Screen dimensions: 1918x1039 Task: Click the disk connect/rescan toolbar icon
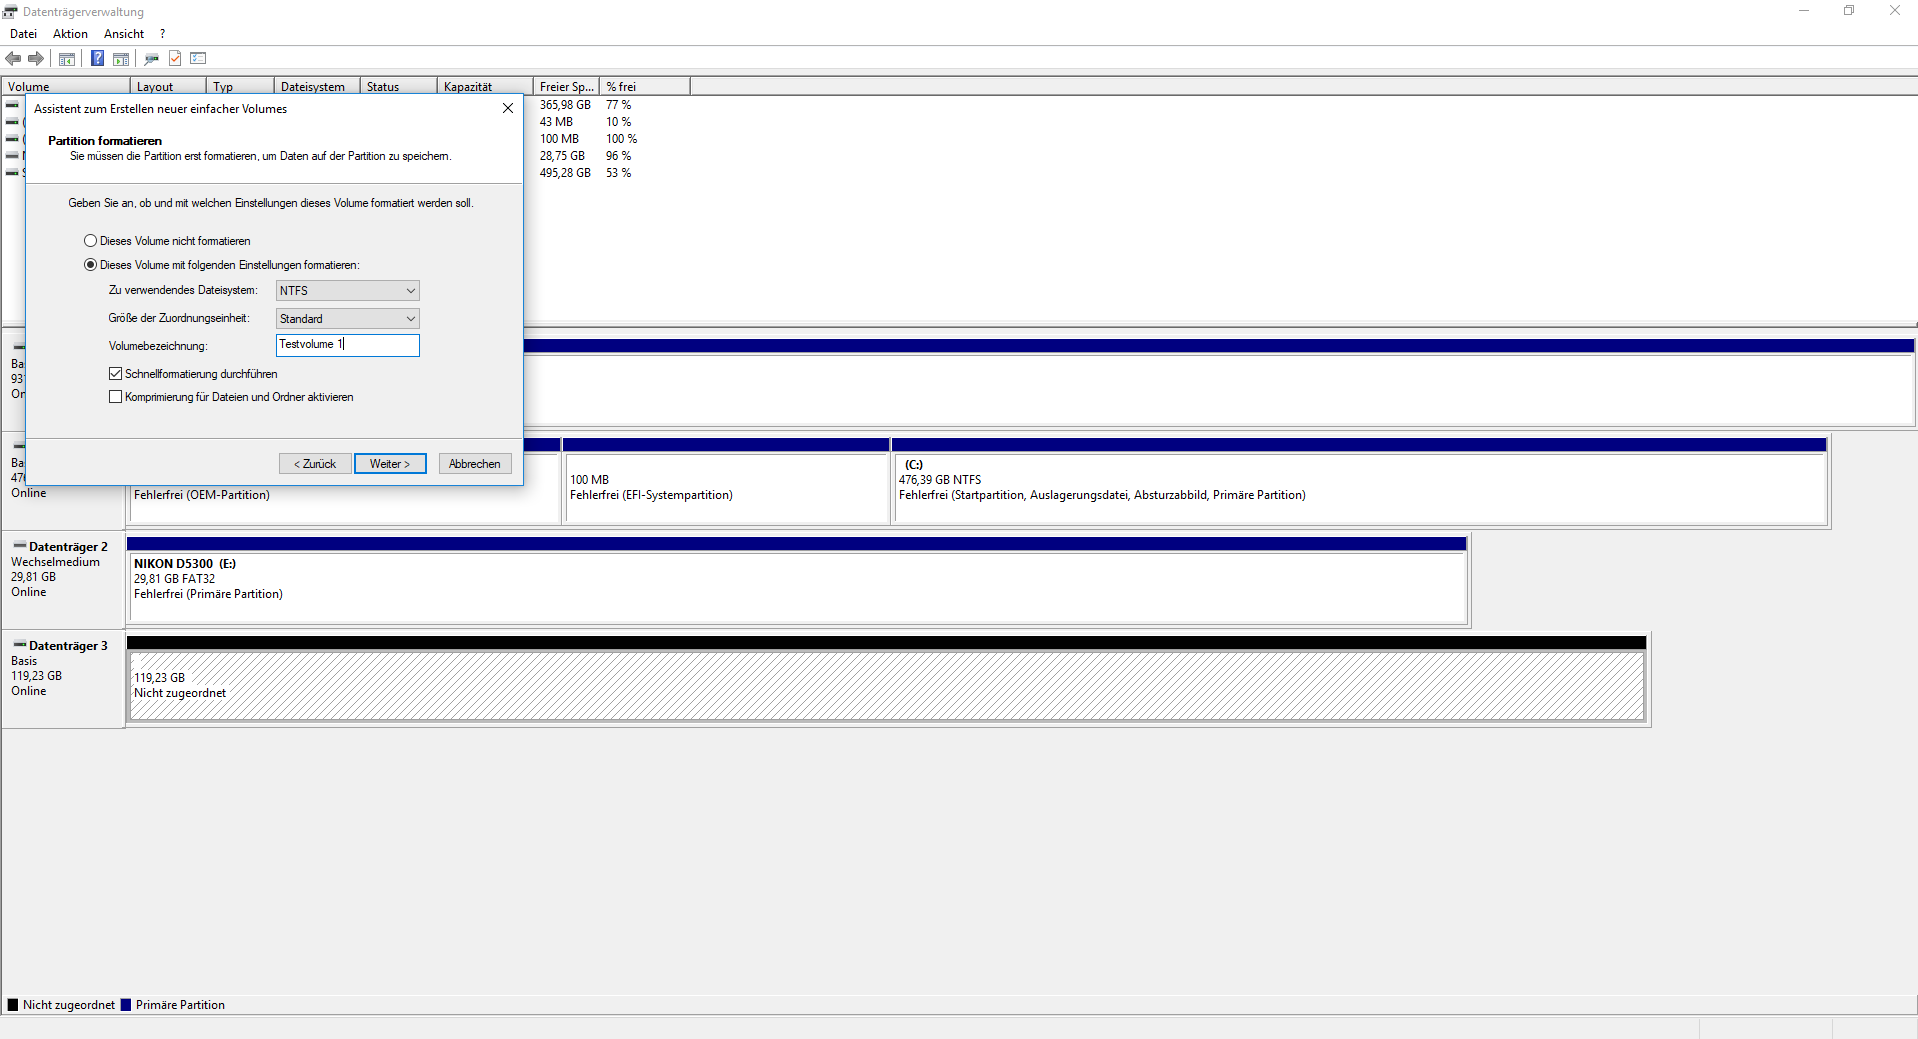152,58
